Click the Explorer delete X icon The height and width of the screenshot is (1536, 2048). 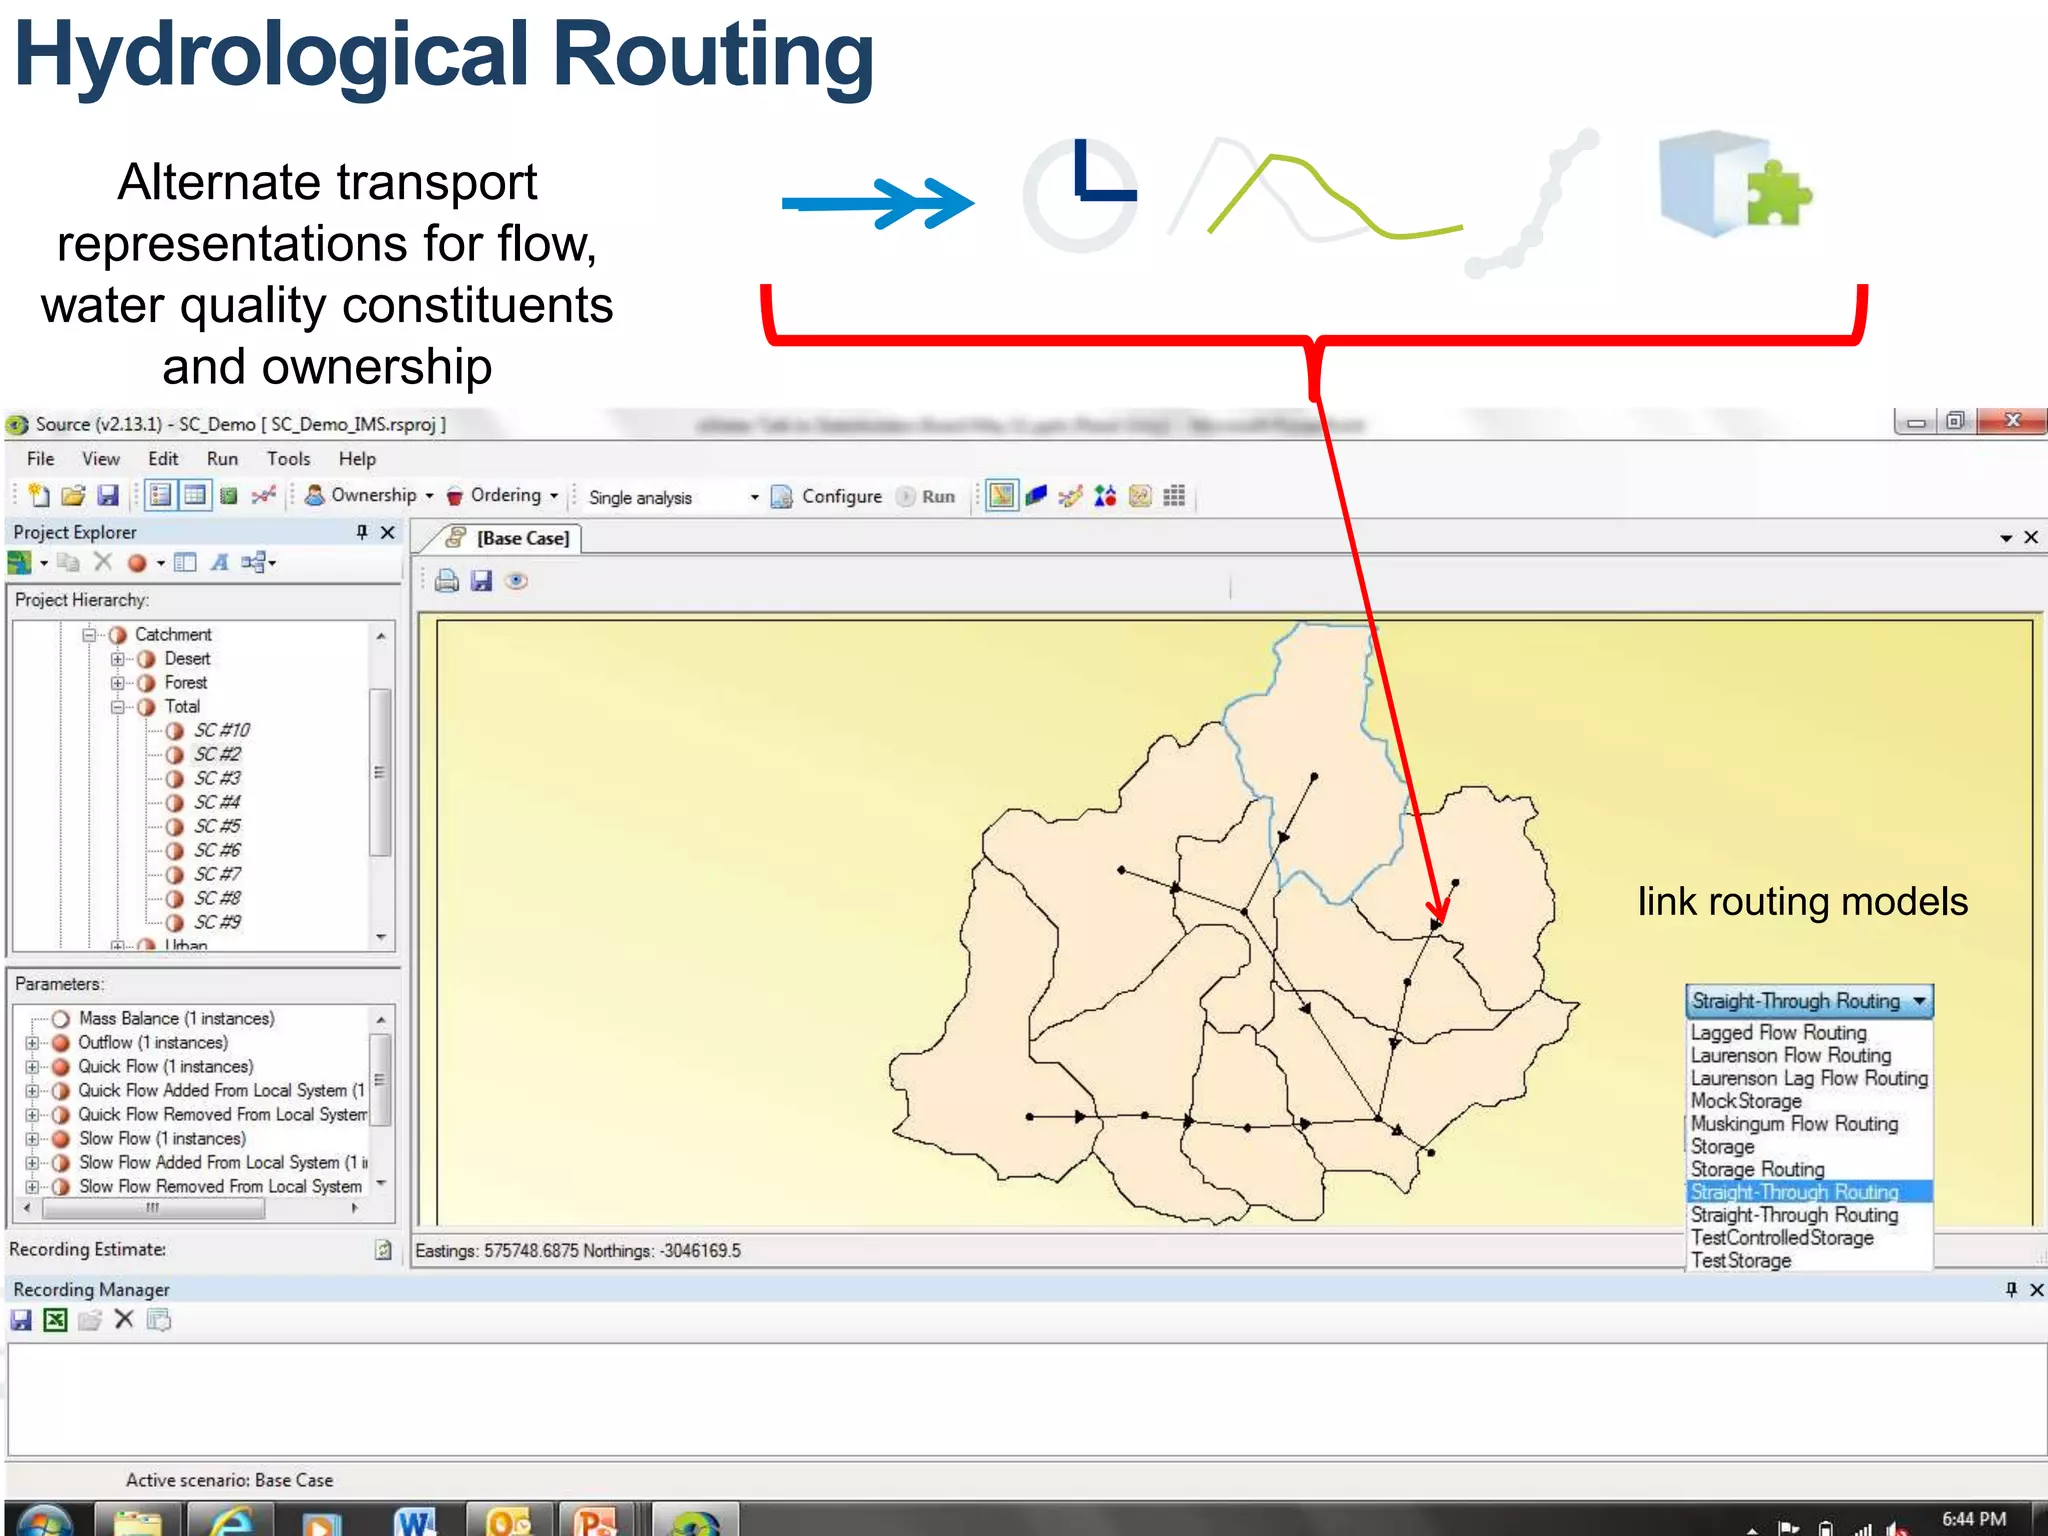tap(103, 562)
